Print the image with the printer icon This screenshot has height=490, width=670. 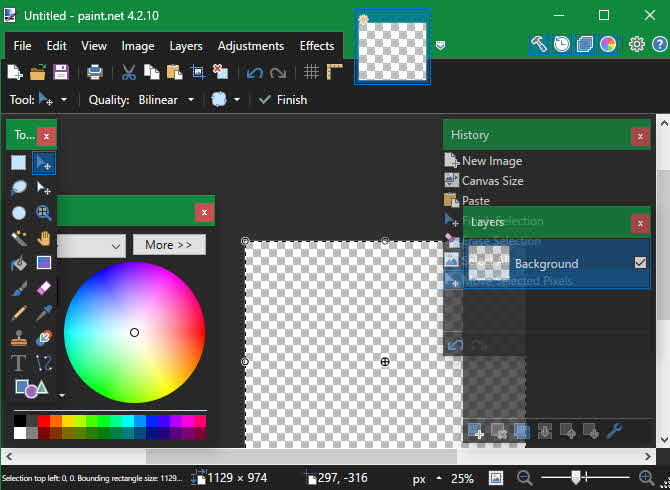tap(95, 72)
